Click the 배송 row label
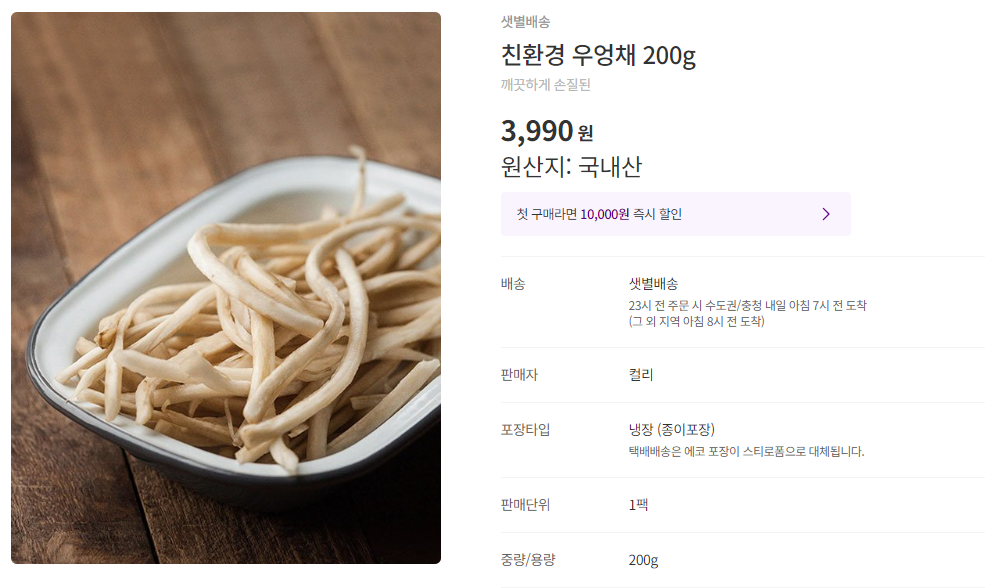This screenshot has width=985, height=588. (512, 284)
